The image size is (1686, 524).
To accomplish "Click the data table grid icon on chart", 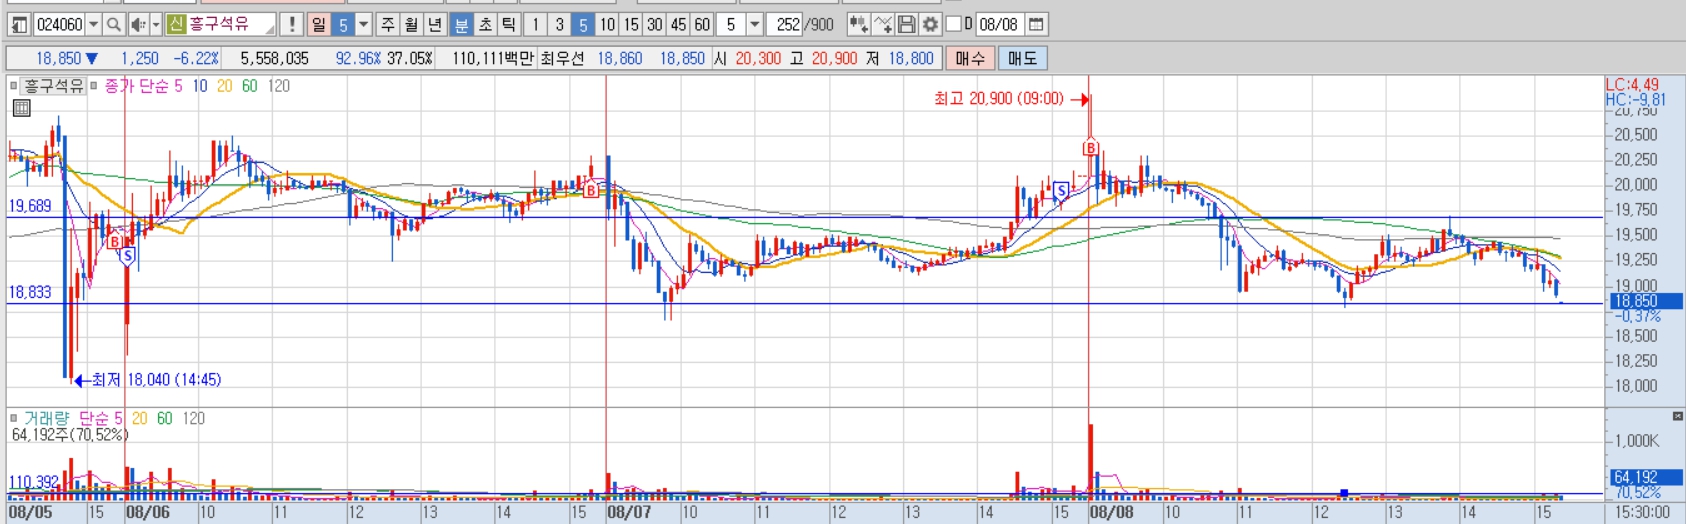I will (x=21, y=108).
